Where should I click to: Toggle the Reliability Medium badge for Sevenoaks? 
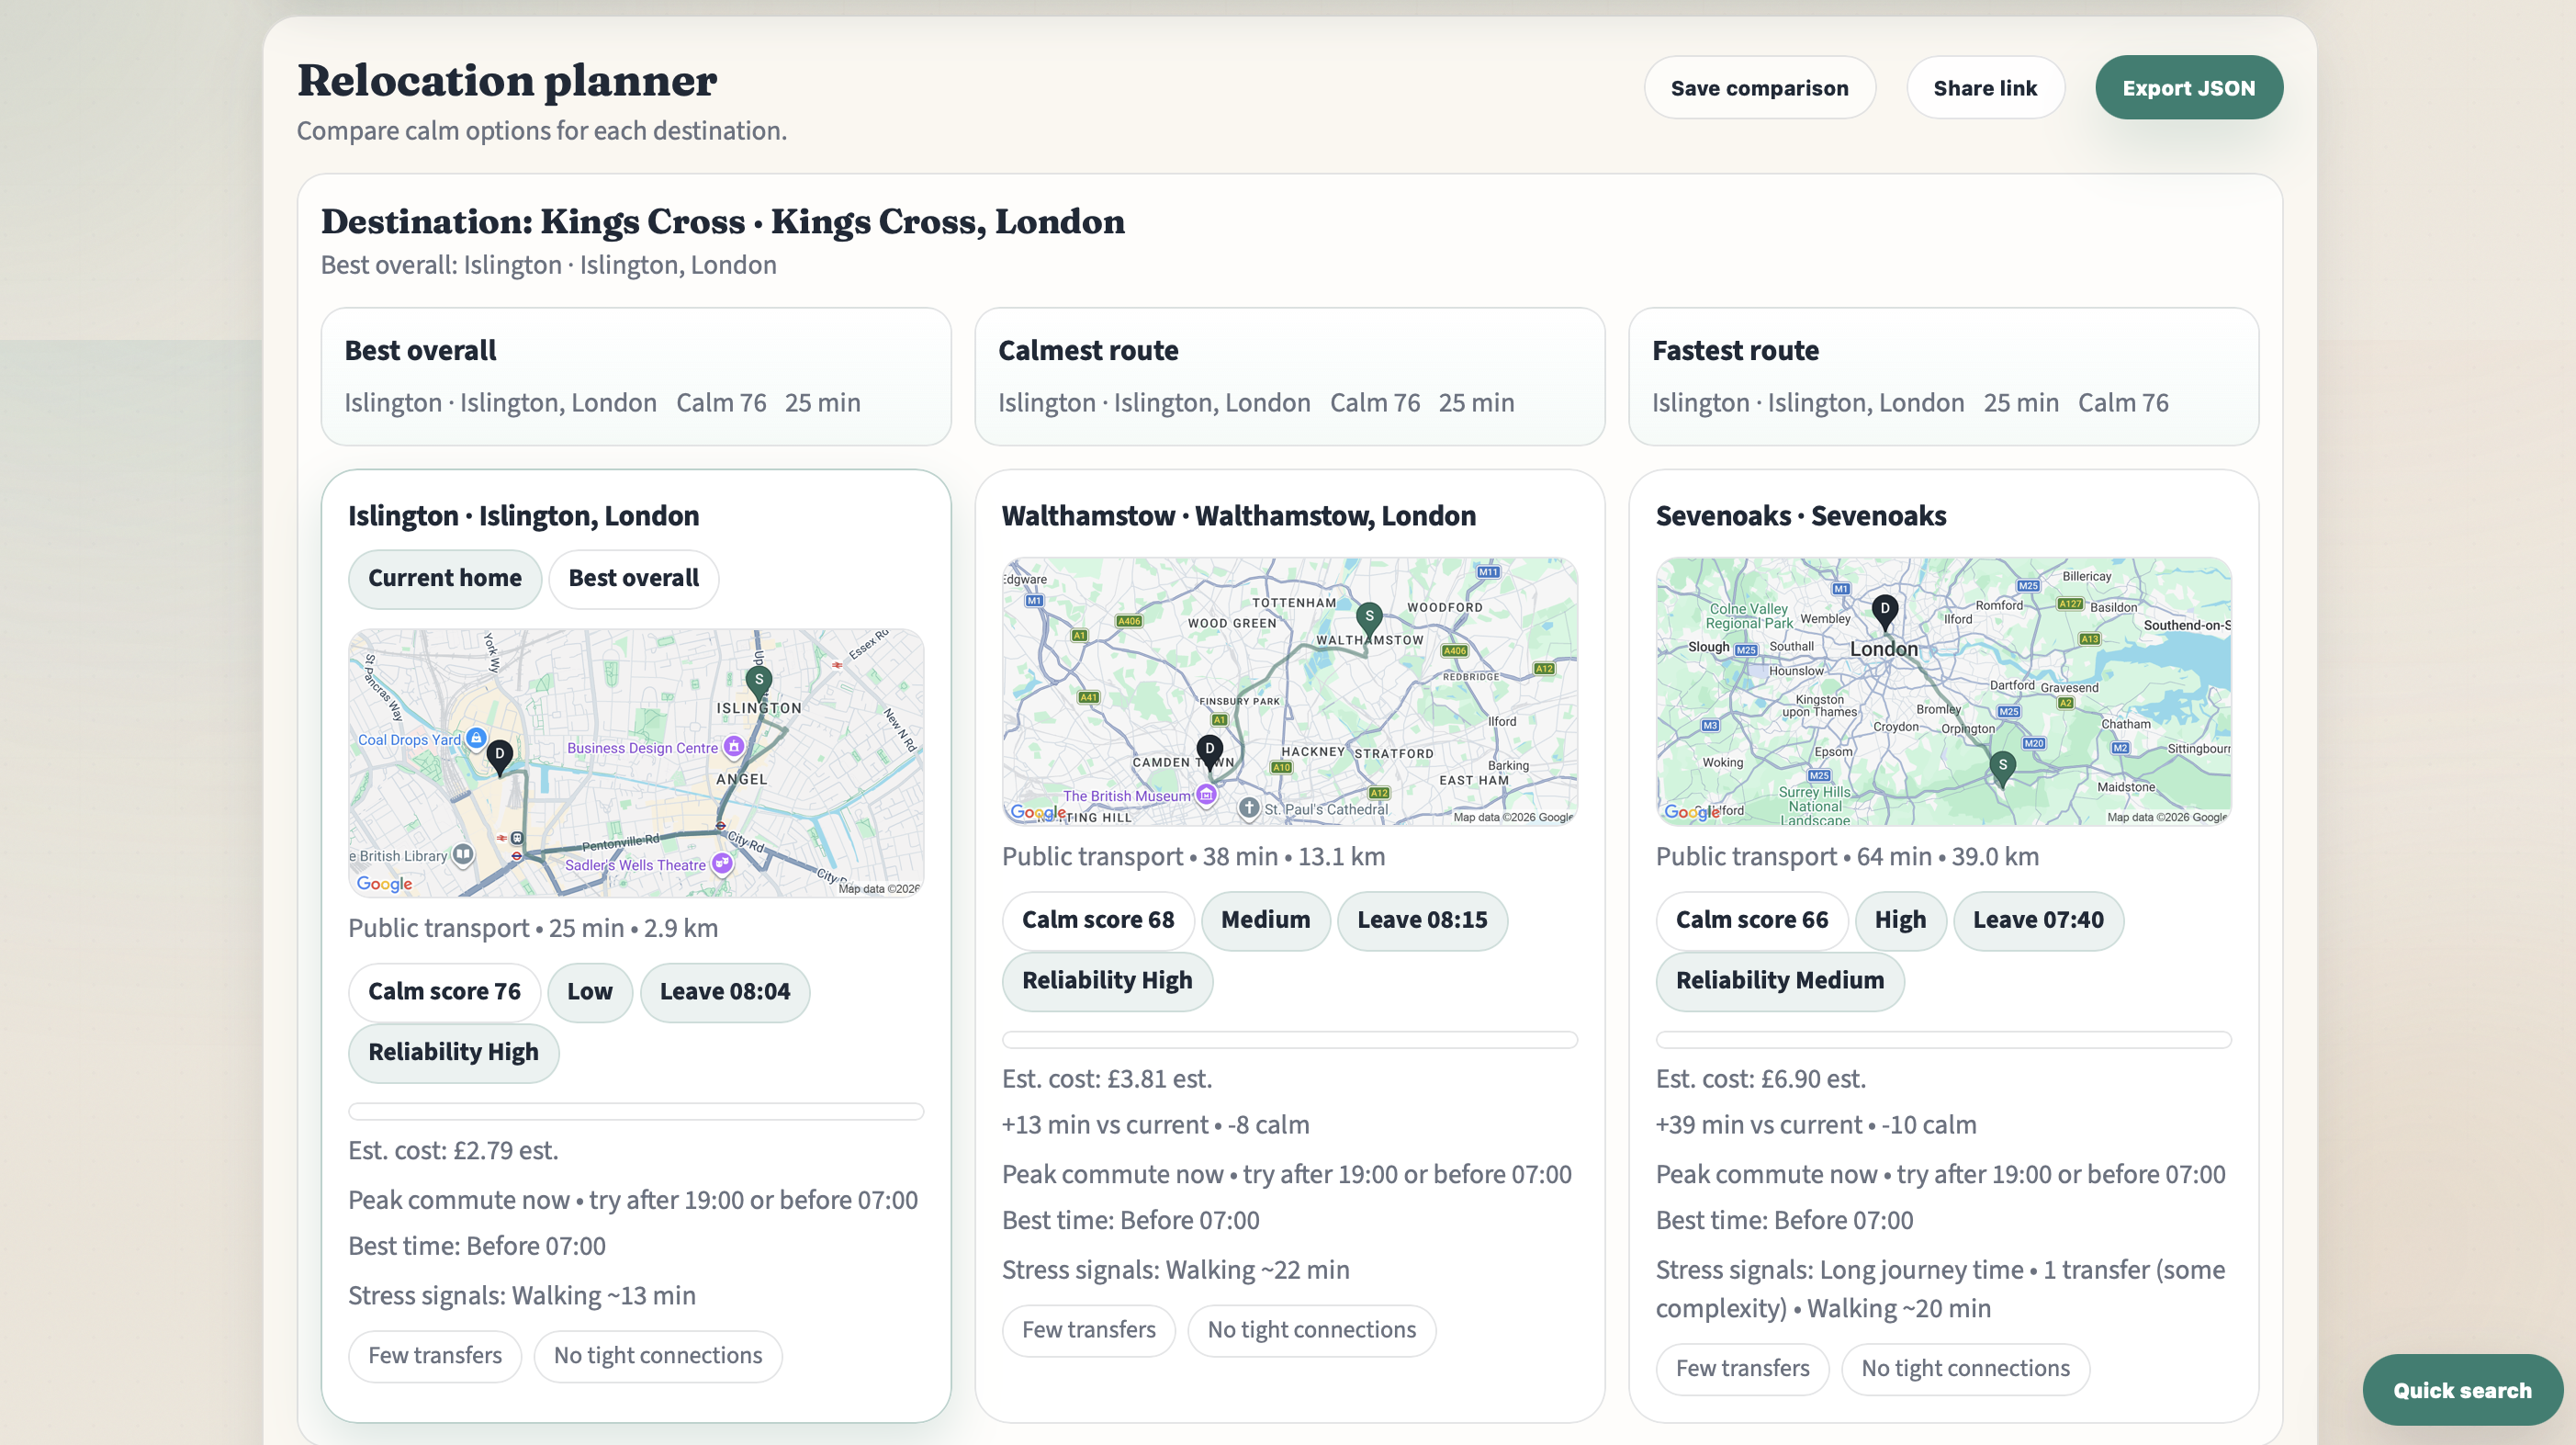click(x=1780, y=981)
